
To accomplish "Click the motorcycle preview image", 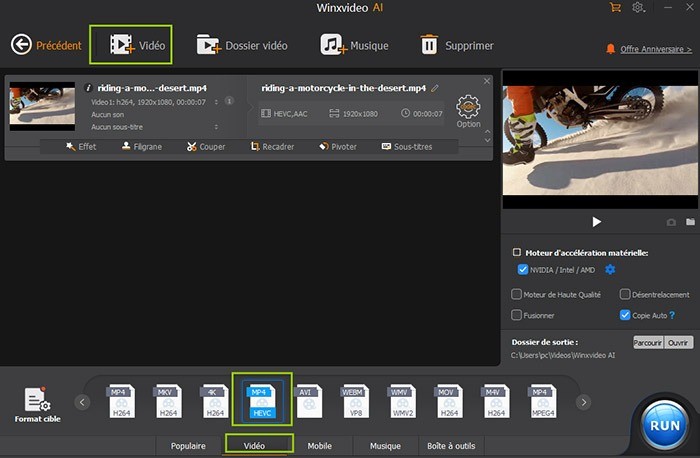I will 600,140.
